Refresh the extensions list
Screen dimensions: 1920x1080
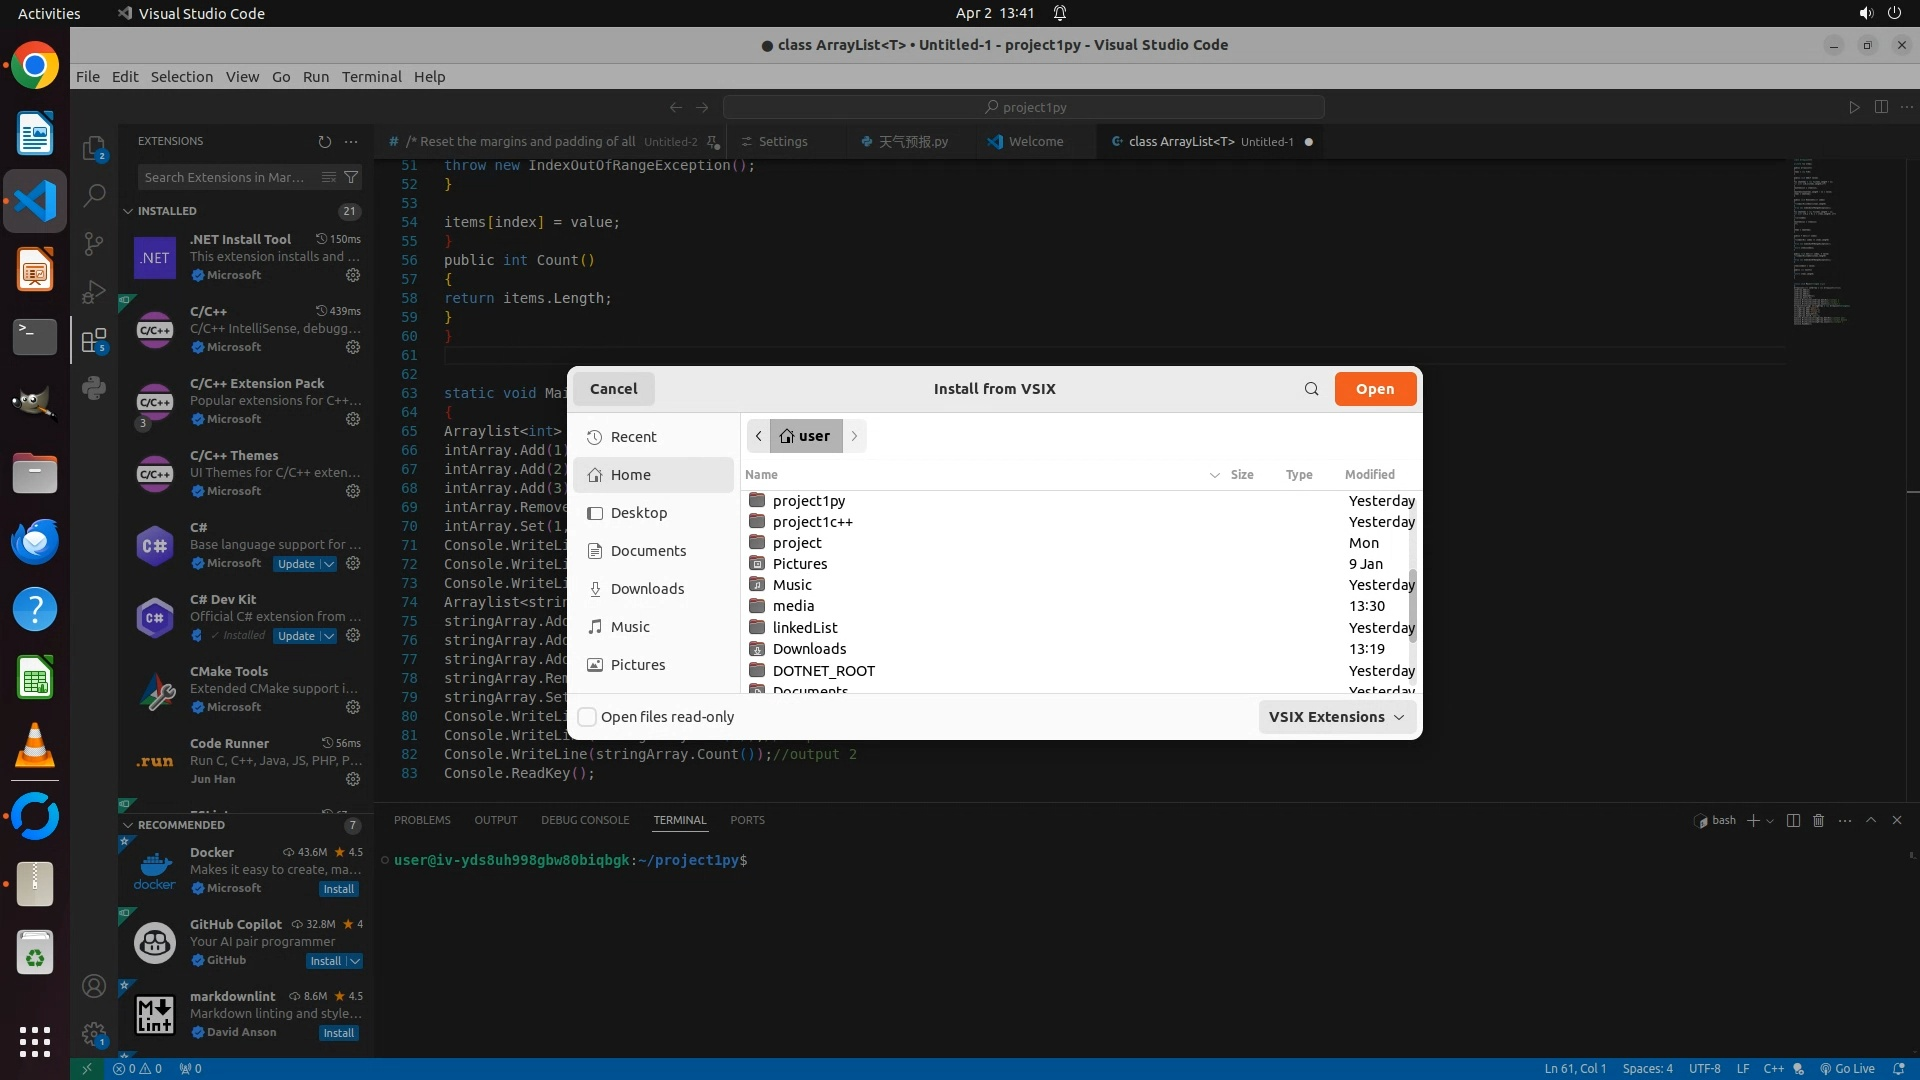point(324,142)
